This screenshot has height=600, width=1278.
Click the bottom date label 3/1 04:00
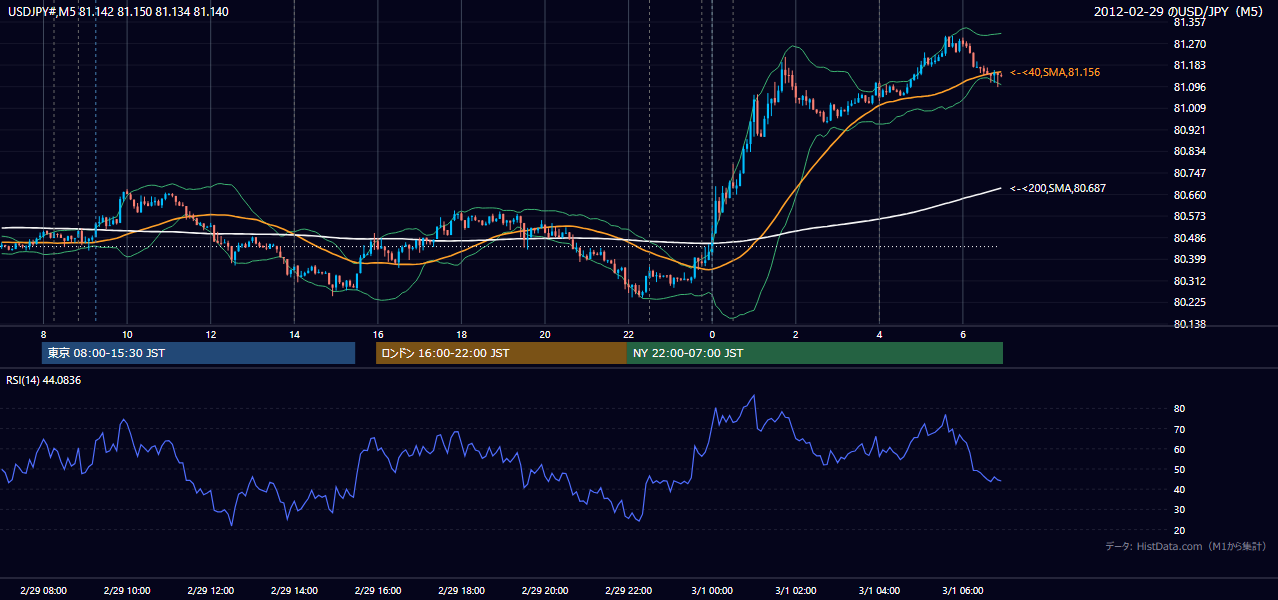pos(878,590)
